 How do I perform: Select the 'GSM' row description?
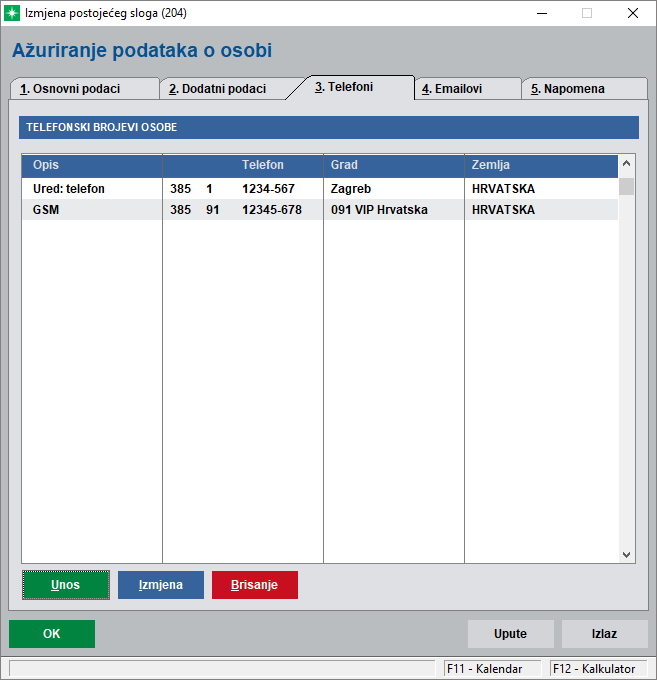(46, 210)
